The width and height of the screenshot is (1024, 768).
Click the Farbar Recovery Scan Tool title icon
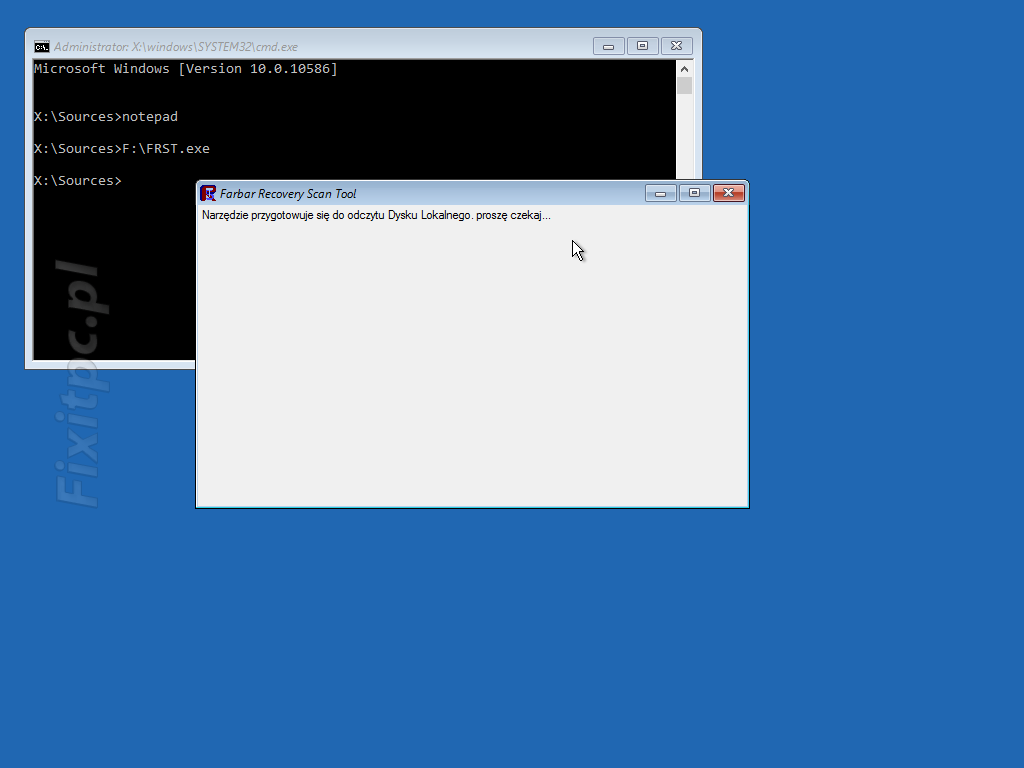pyautogui.click(x=208, y=193)
